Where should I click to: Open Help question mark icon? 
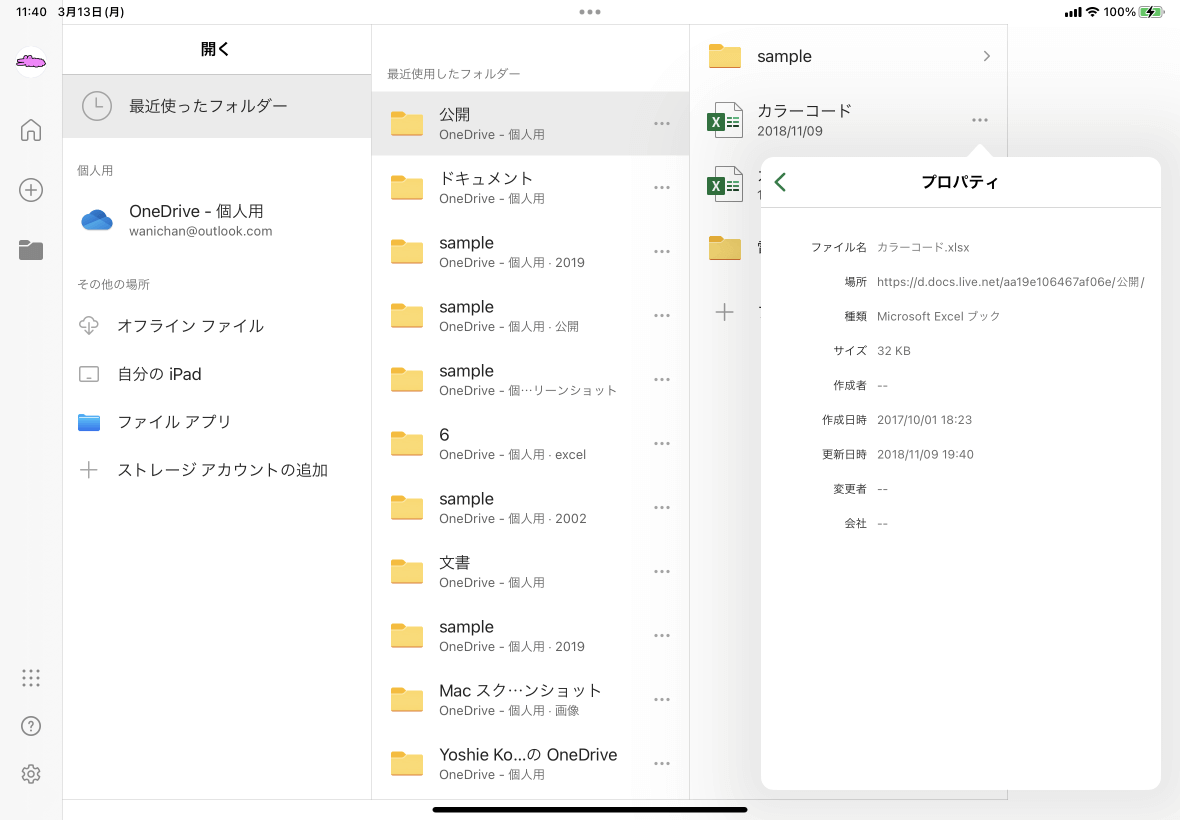pos(31,726)
